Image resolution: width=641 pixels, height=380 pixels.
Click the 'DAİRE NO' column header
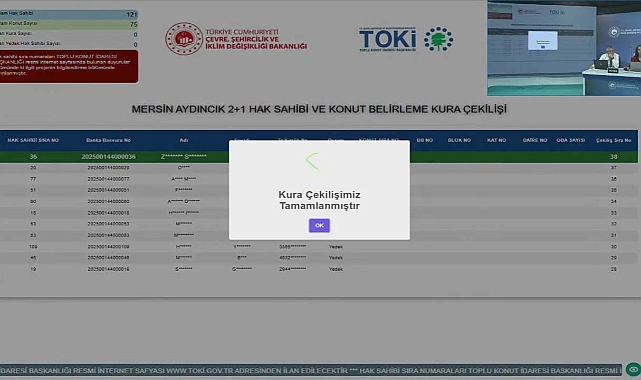(x=535, y=140)
